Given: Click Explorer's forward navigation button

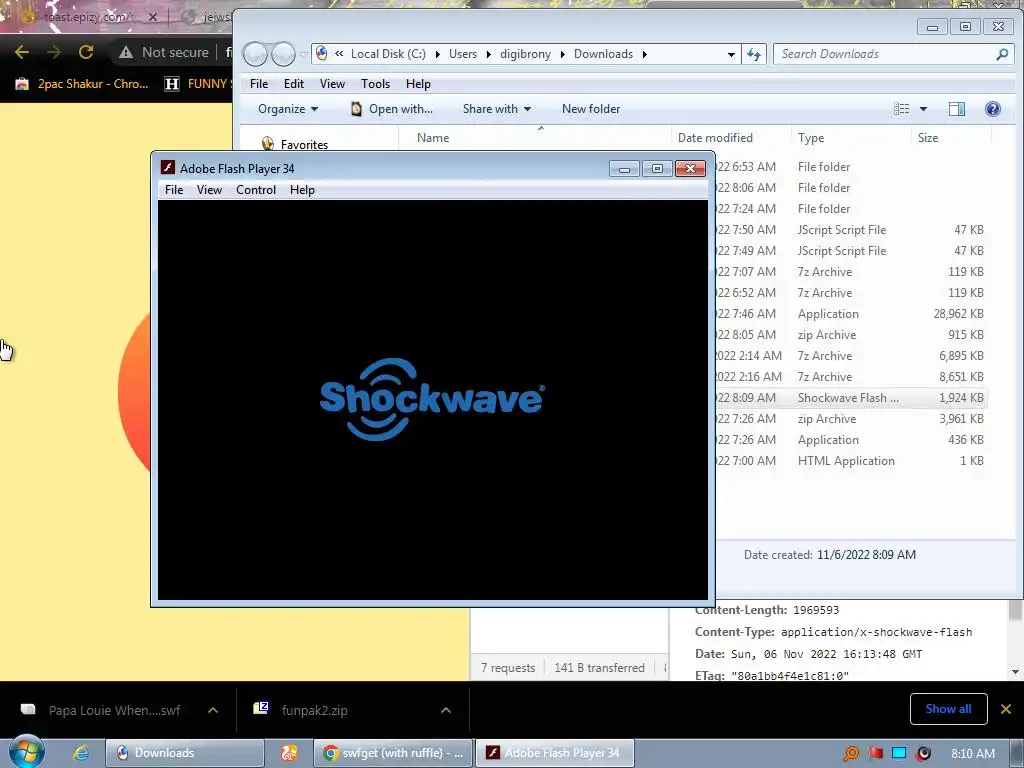Looking at the screenshot, I should [x=283, y=54].
